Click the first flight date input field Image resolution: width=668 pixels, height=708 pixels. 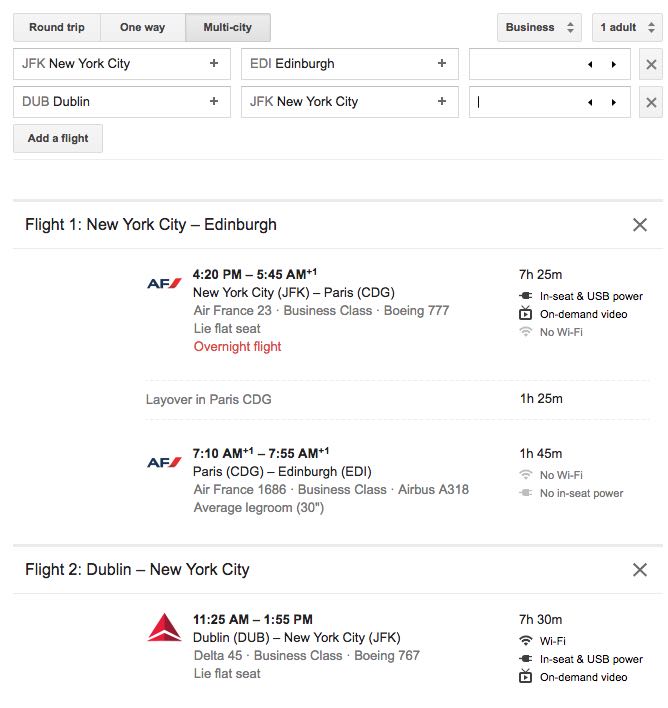(527, 64)
